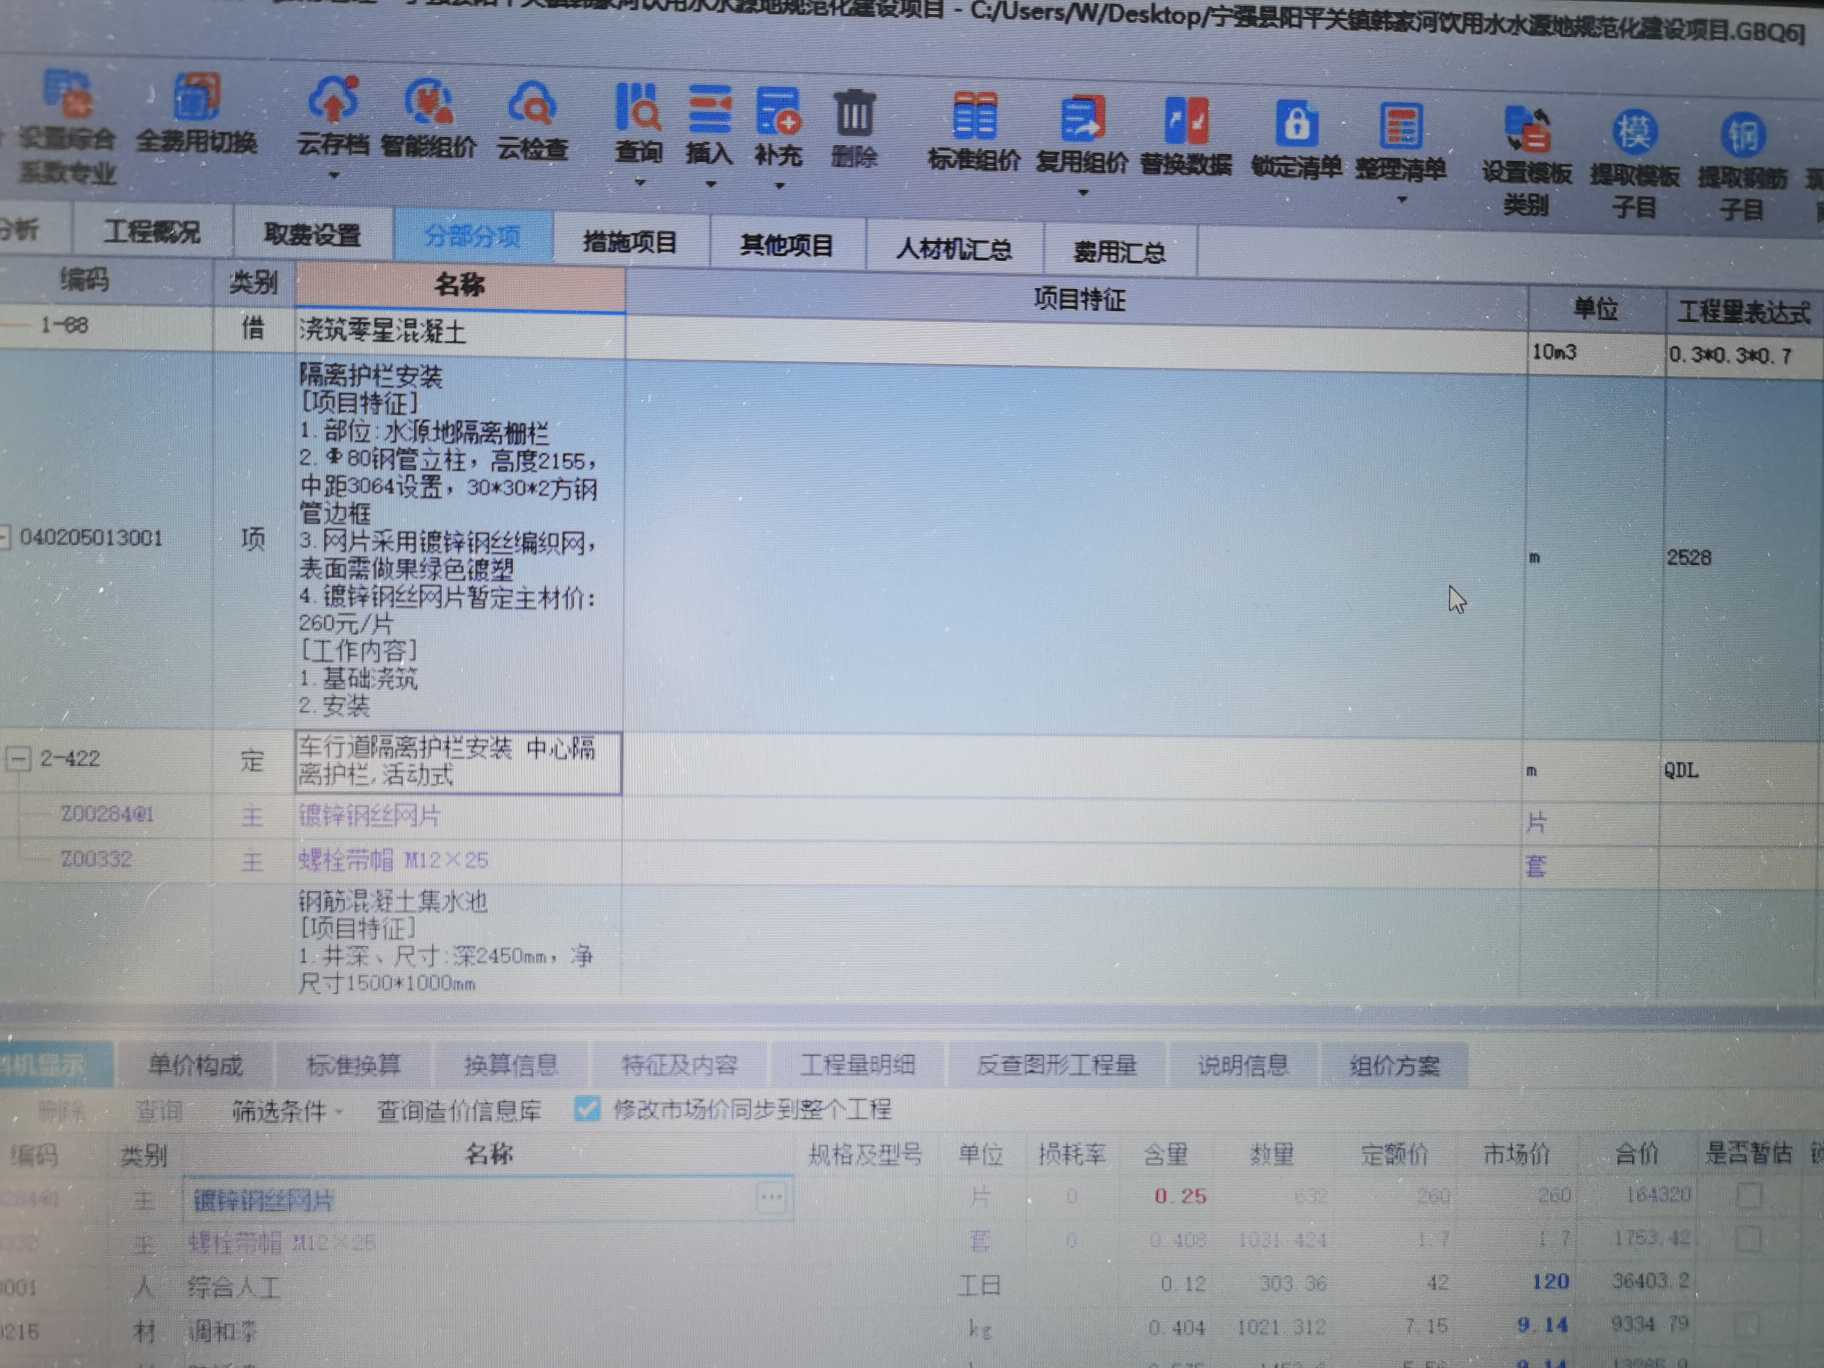
Task: Launch 智能组价 smart pricing icon
Action: point(428,104)
